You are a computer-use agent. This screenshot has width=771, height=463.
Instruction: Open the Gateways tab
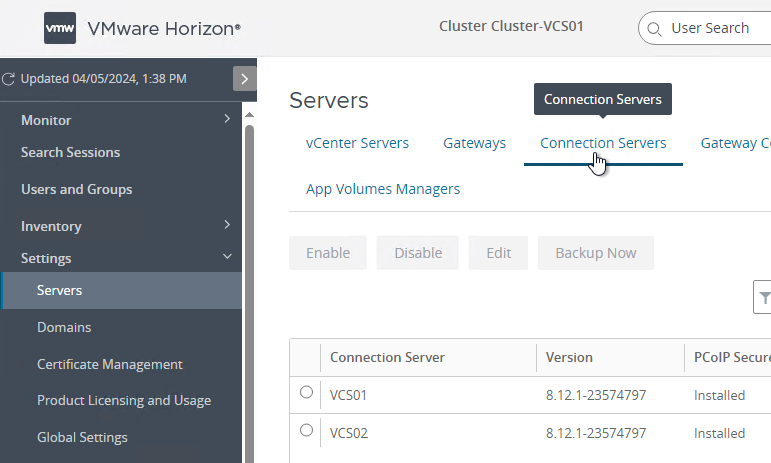click(x=474, y=143)
